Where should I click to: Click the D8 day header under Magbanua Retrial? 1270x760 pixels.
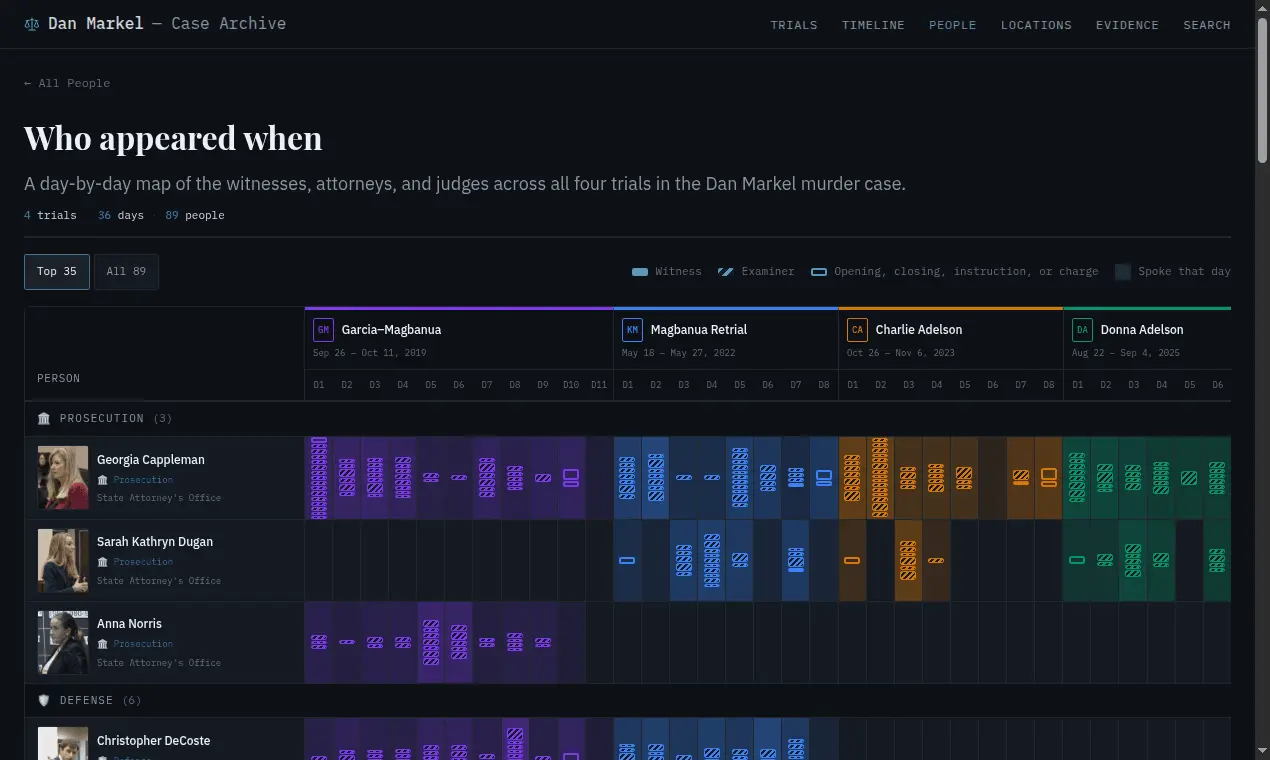click(824, 385)
